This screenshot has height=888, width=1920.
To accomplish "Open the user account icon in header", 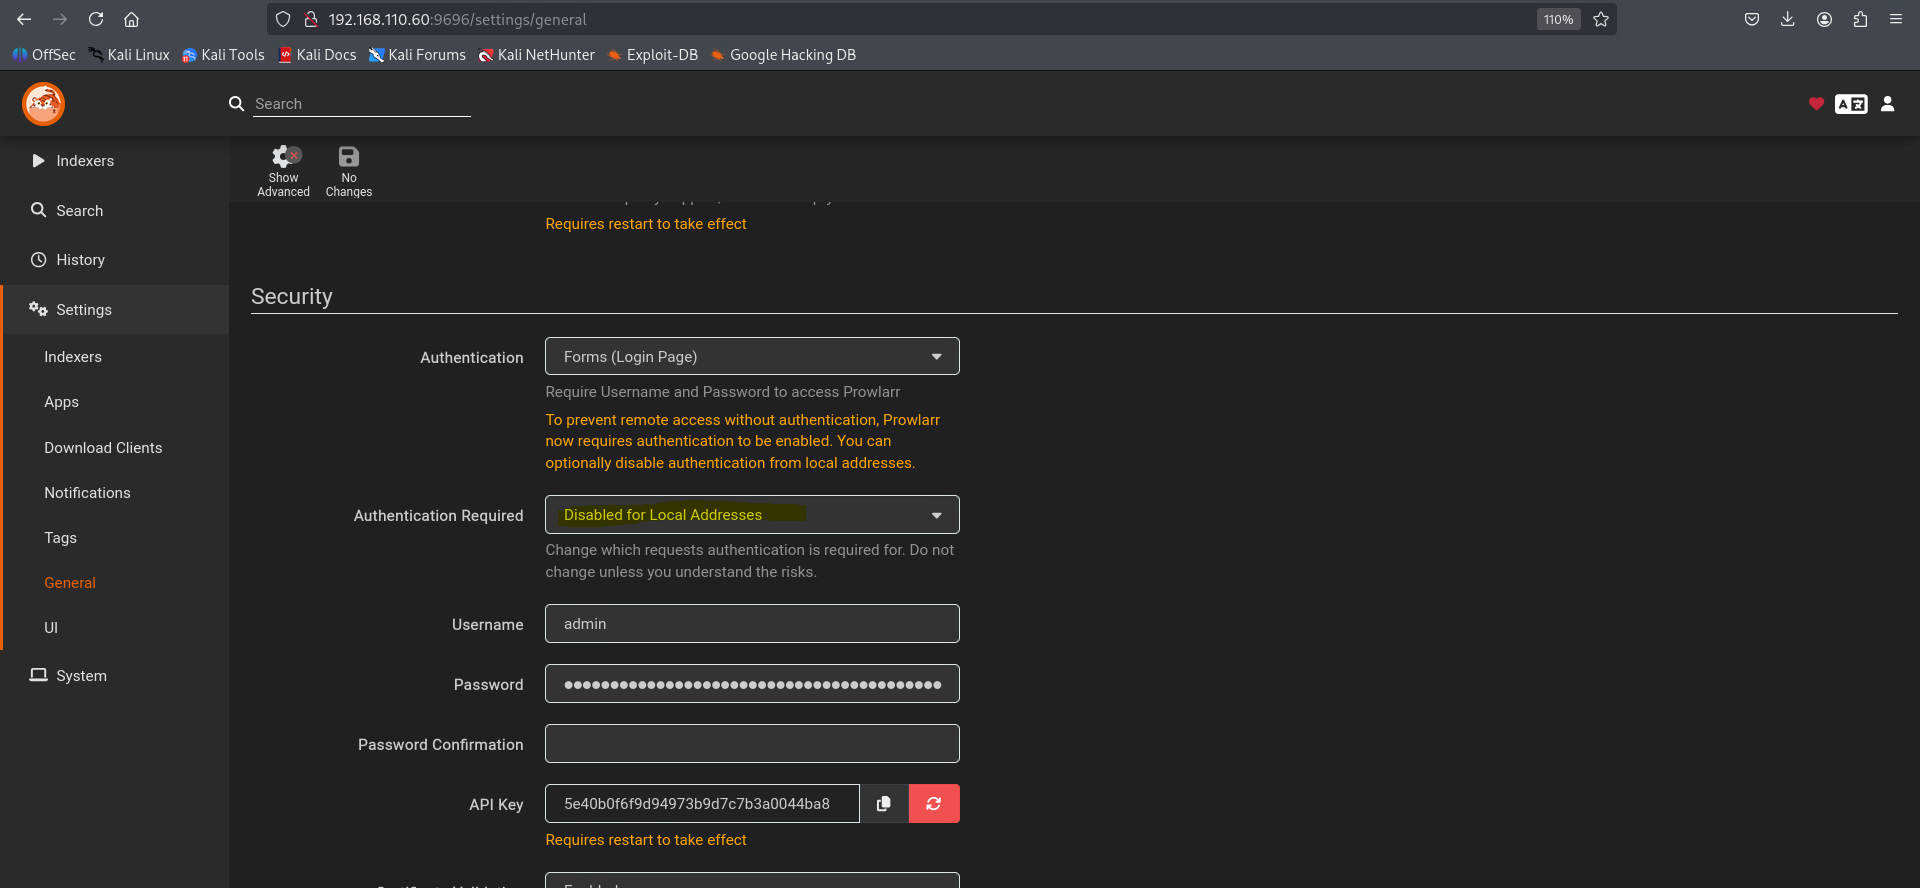I will pos(1887,104).
